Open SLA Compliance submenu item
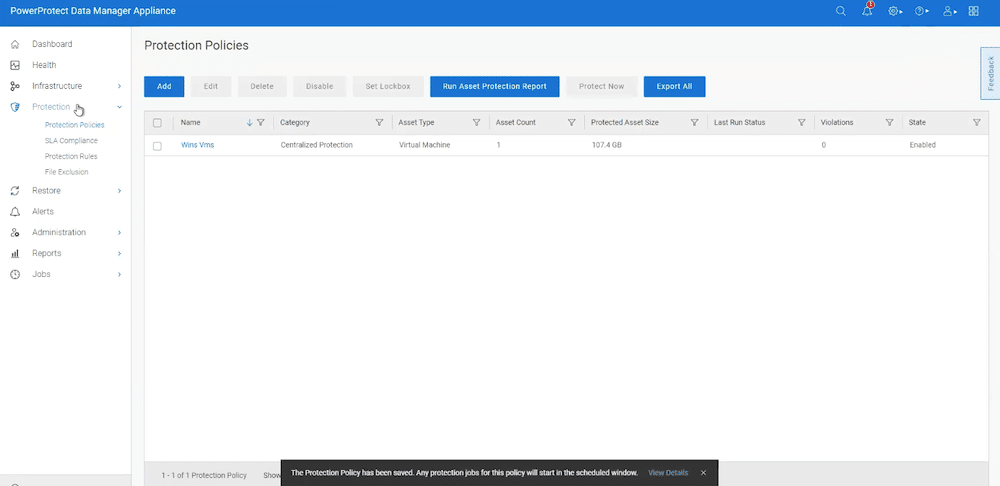Viewport: 1000px width, 486px height. 71,140
